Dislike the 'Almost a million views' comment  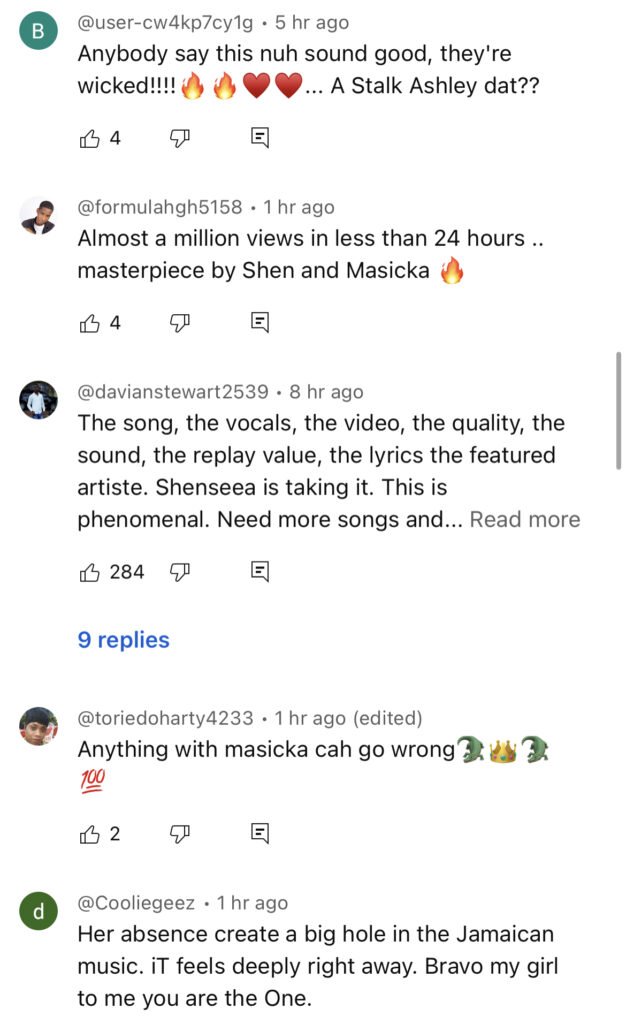[x=180, y=322]
